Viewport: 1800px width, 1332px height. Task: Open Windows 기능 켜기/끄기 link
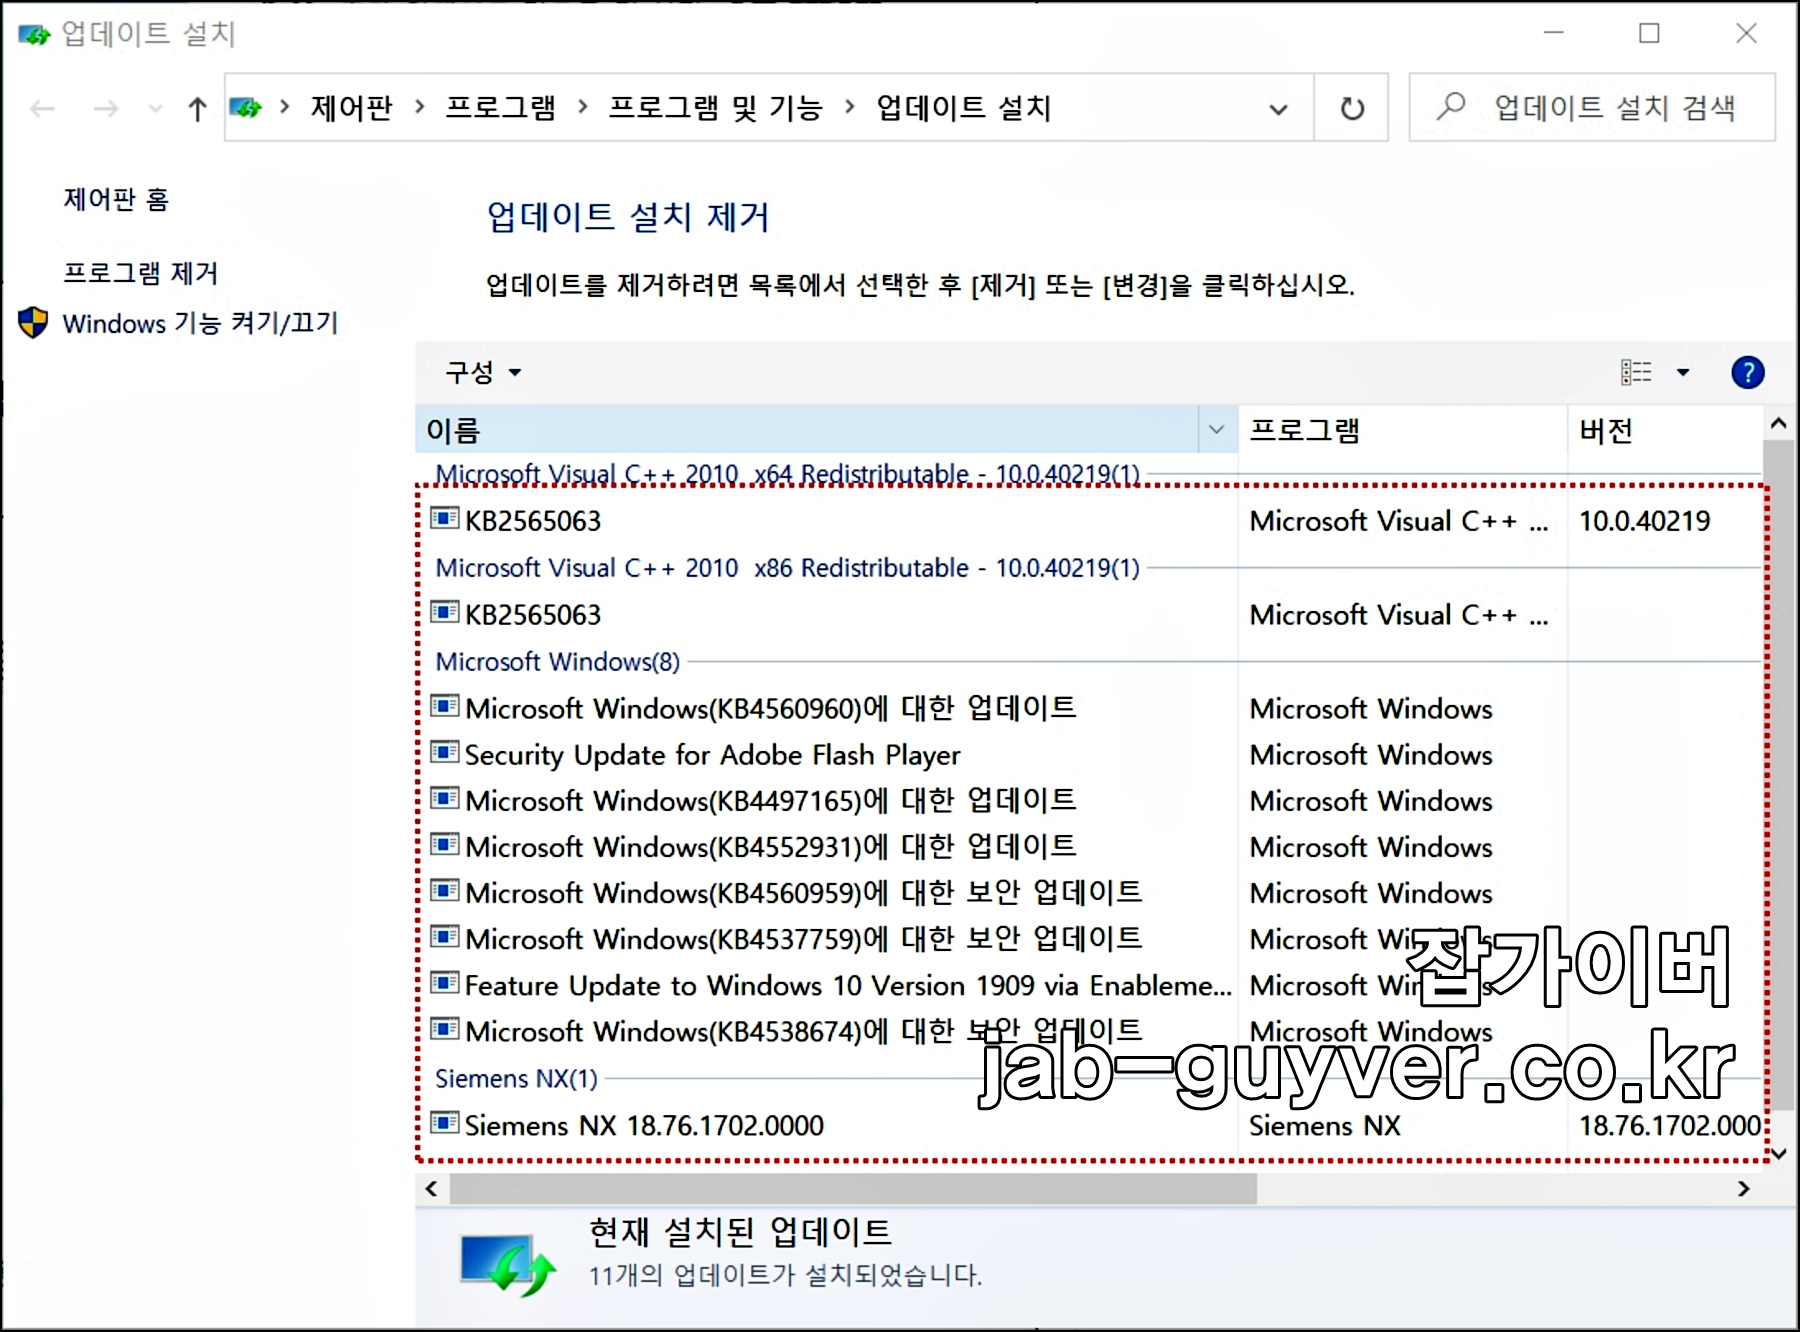point(200,323)
